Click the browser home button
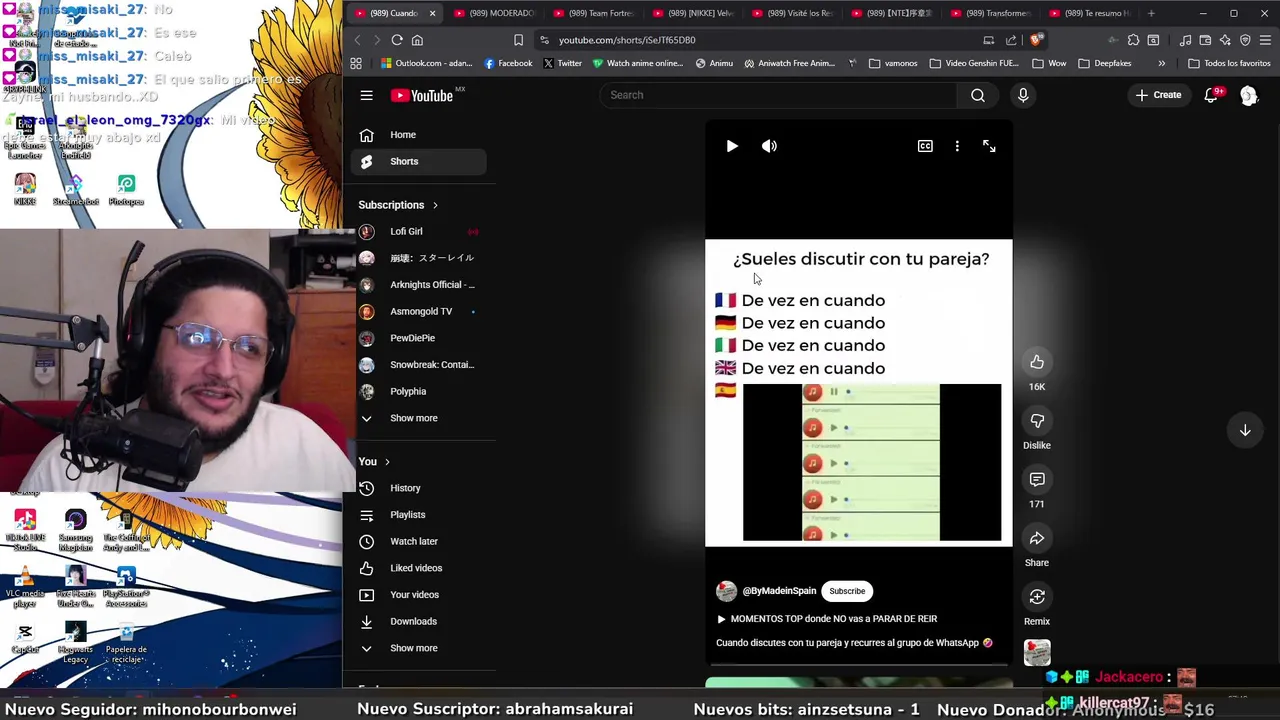 tap(417, 40)
